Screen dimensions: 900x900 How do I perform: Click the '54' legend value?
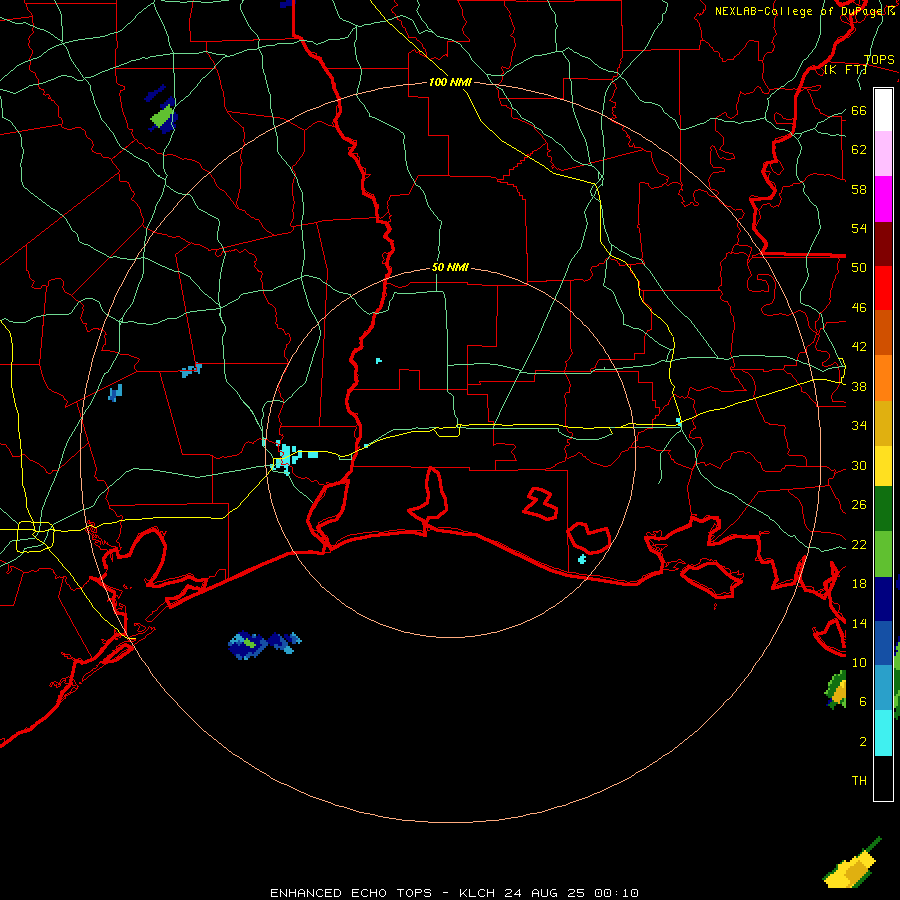859,228
